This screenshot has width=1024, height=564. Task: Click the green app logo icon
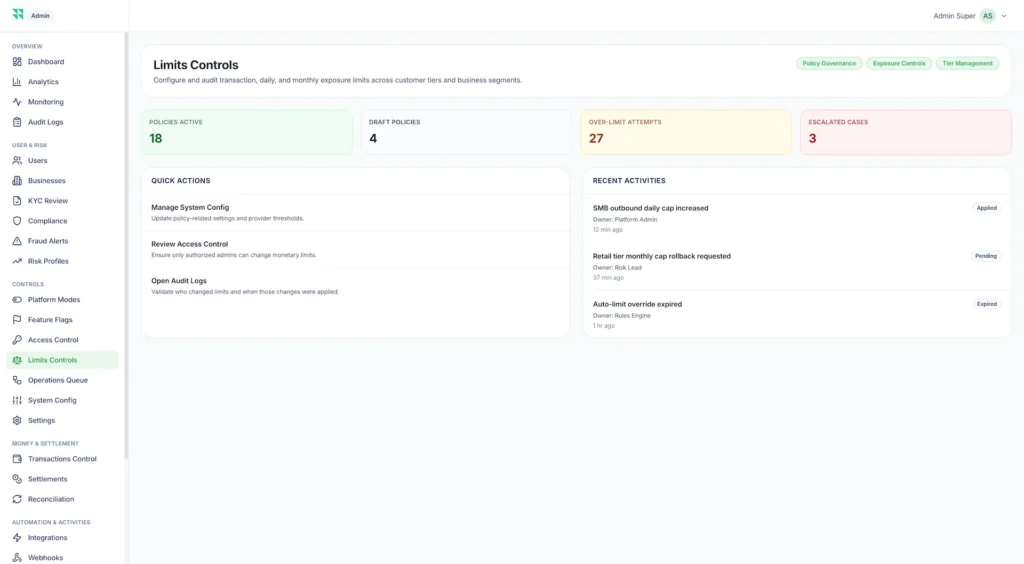18,14
